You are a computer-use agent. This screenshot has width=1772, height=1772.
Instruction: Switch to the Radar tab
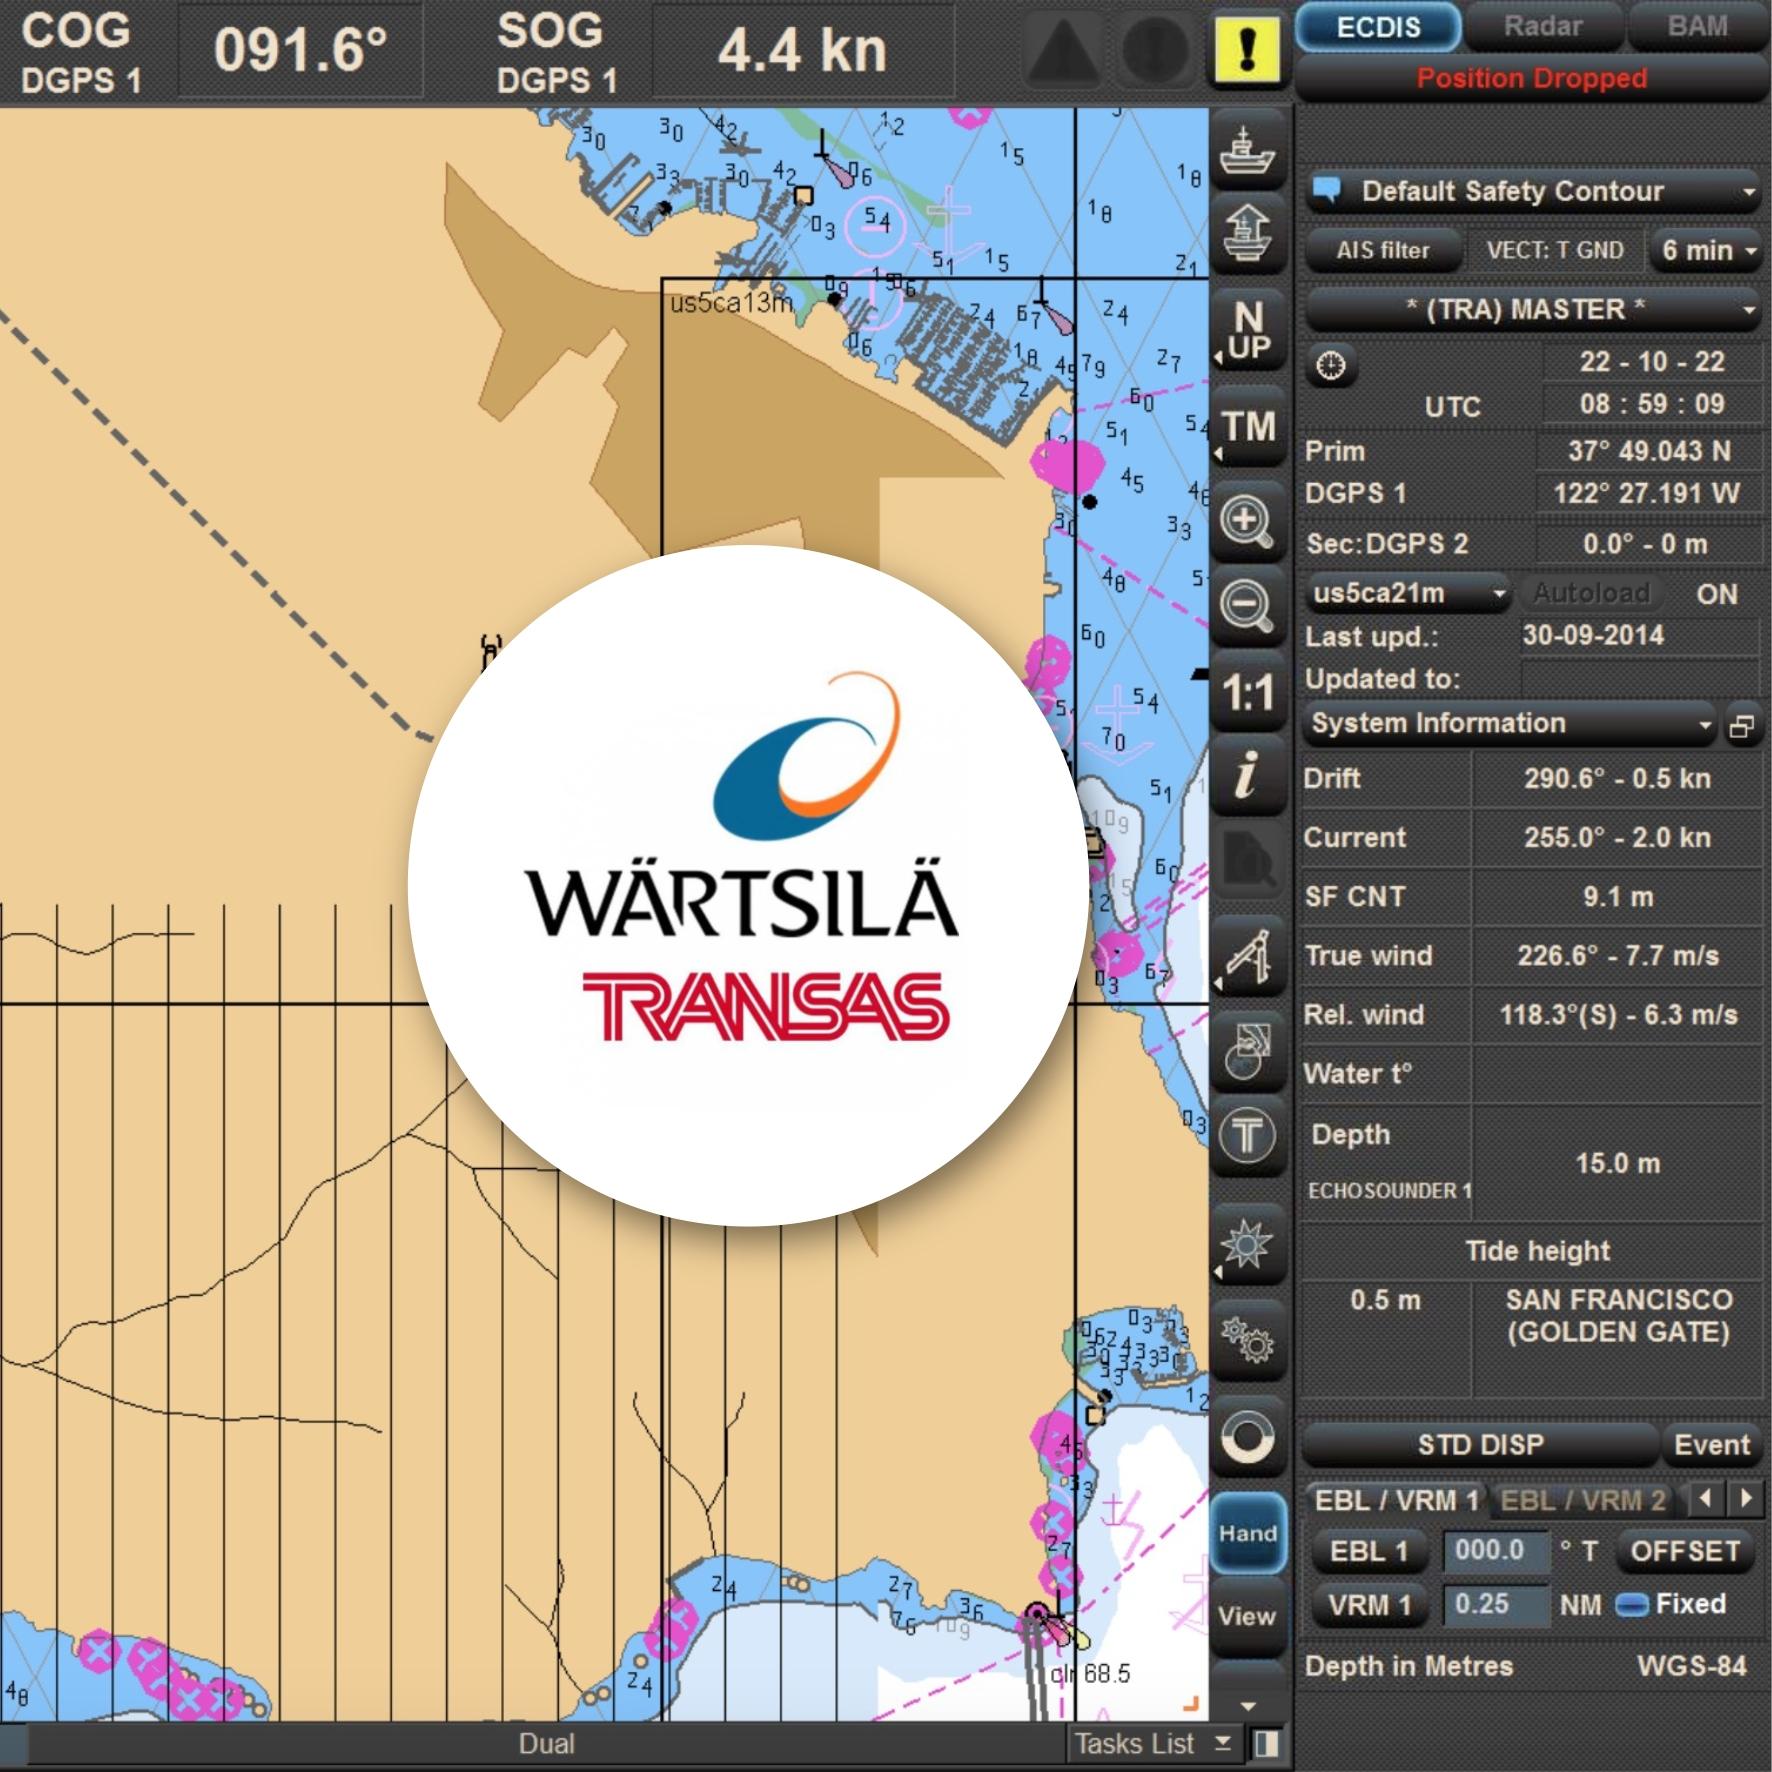tap(1543, 27)
